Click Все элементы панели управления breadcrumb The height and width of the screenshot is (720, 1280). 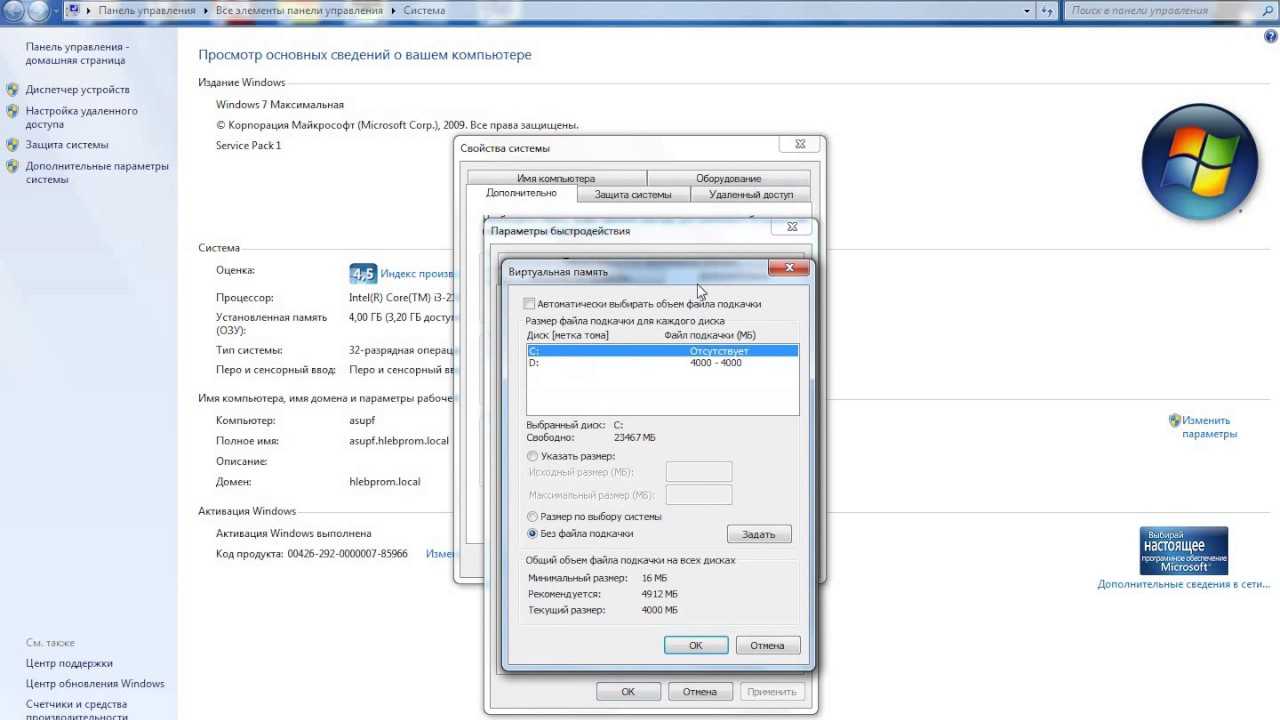tap(300, 10)
